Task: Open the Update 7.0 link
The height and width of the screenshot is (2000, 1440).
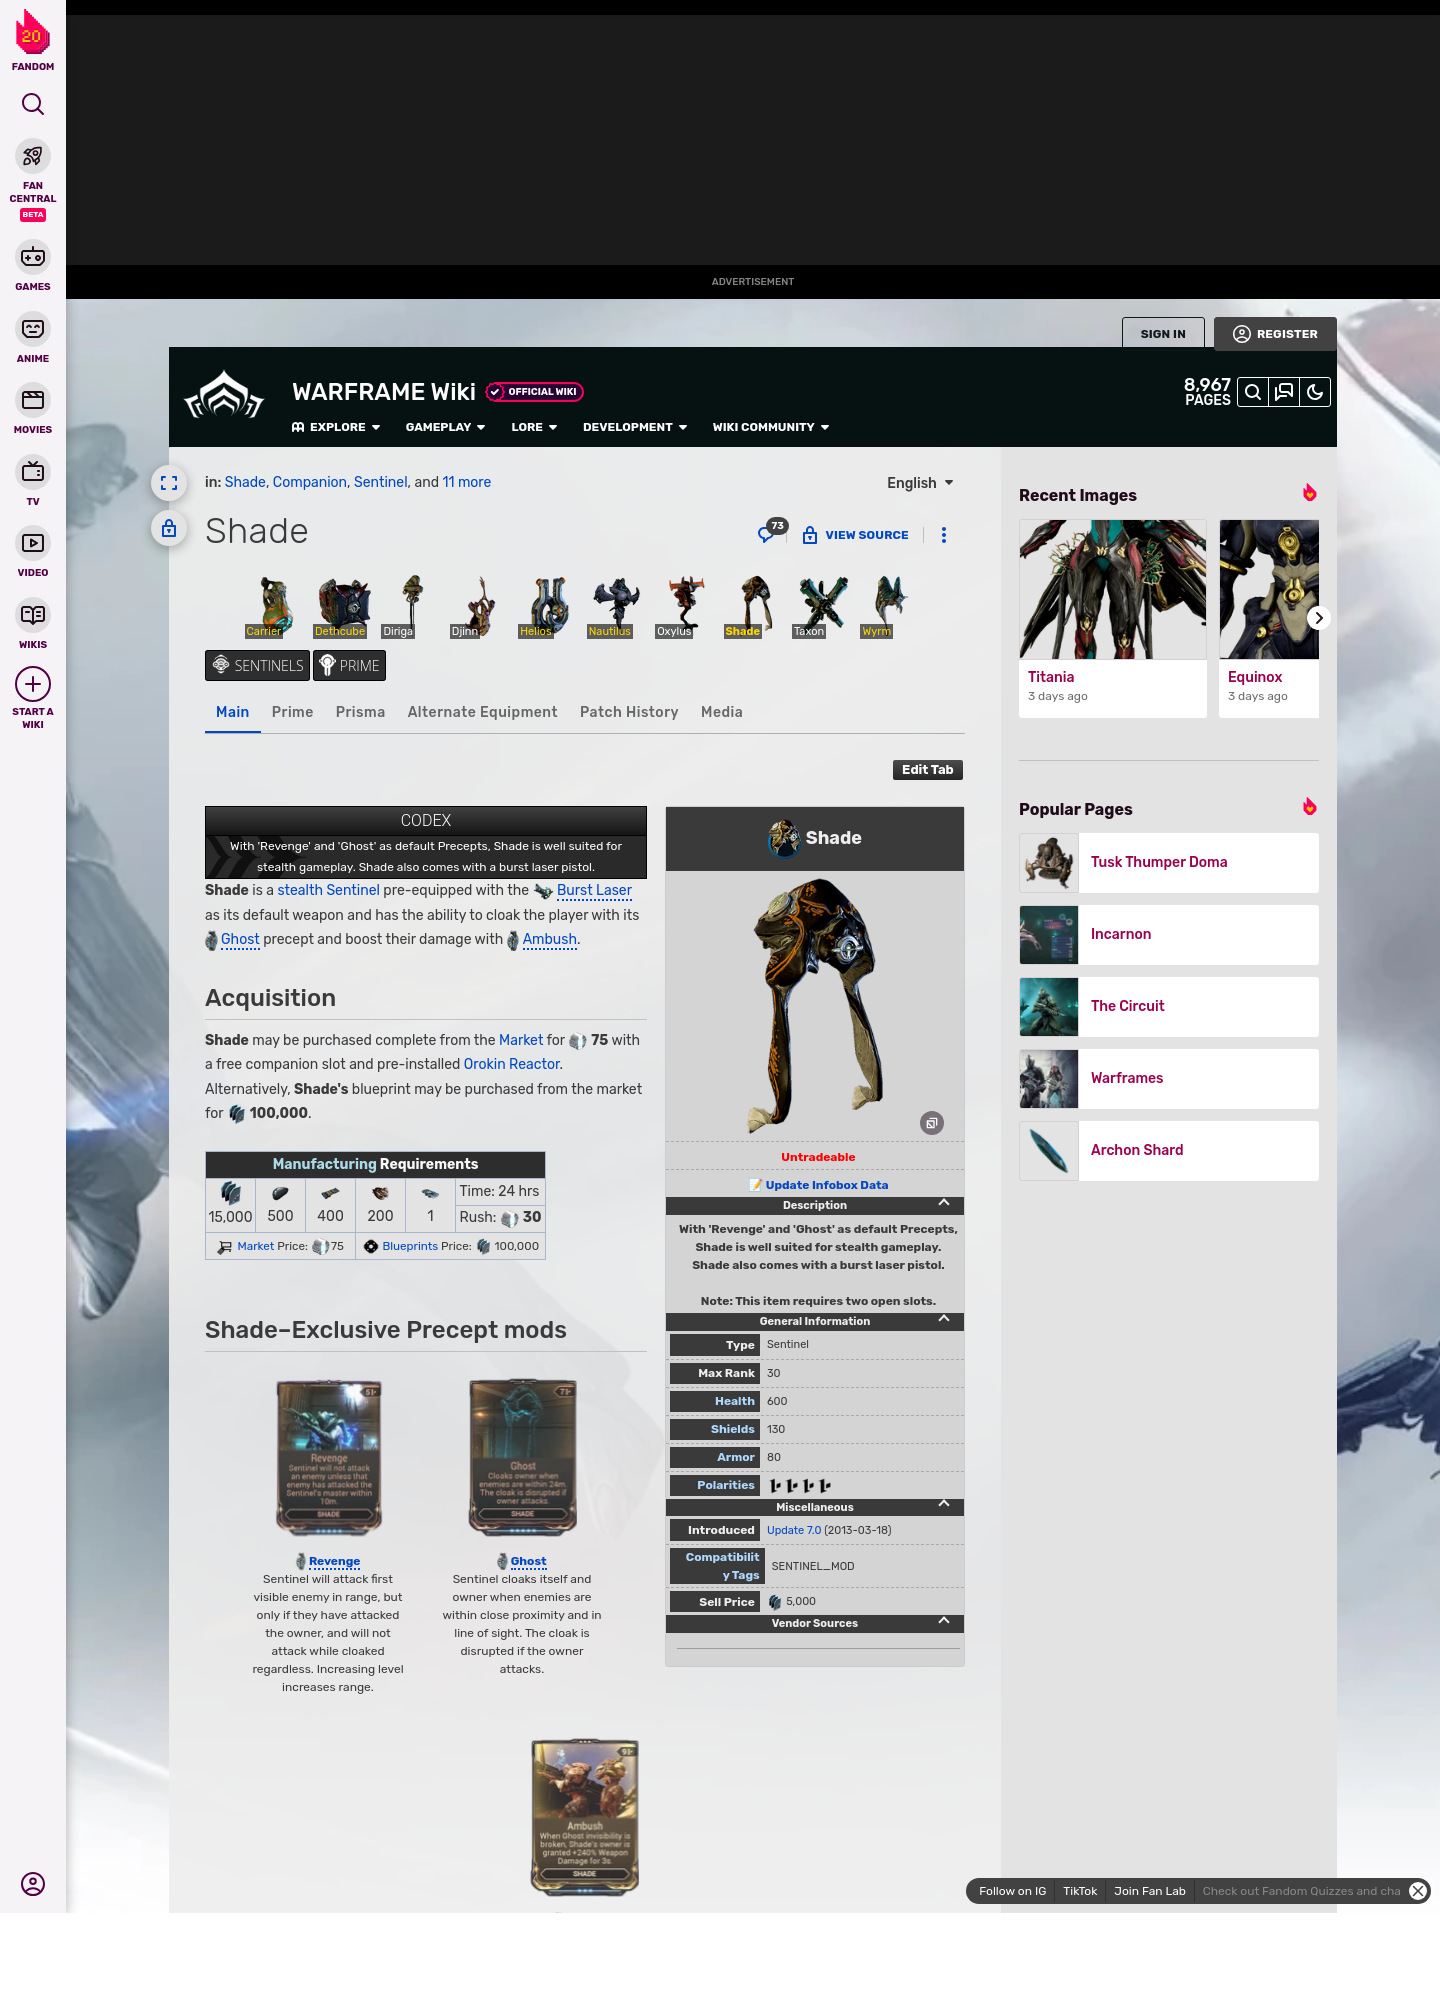Action: pos(794,1530)
